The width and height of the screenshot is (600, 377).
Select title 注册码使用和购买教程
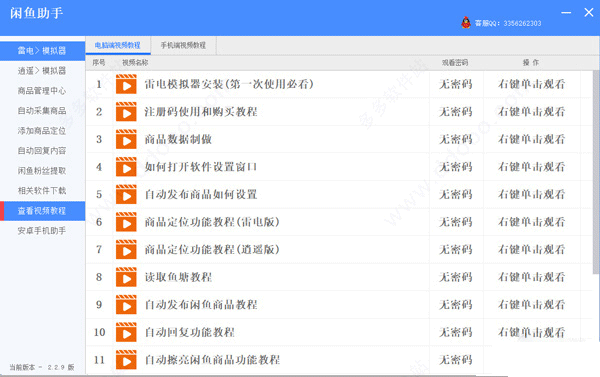201,112
